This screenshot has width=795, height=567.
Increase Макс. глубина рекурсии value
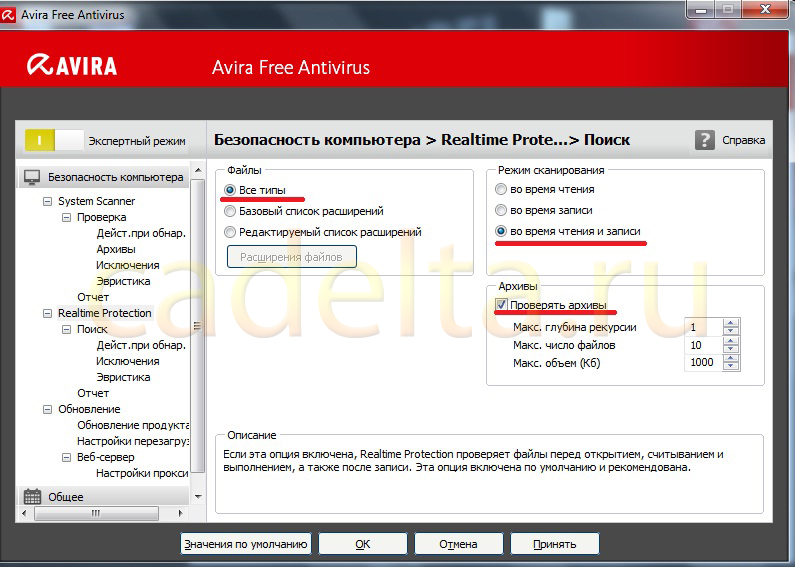click(x=731, y=323)
